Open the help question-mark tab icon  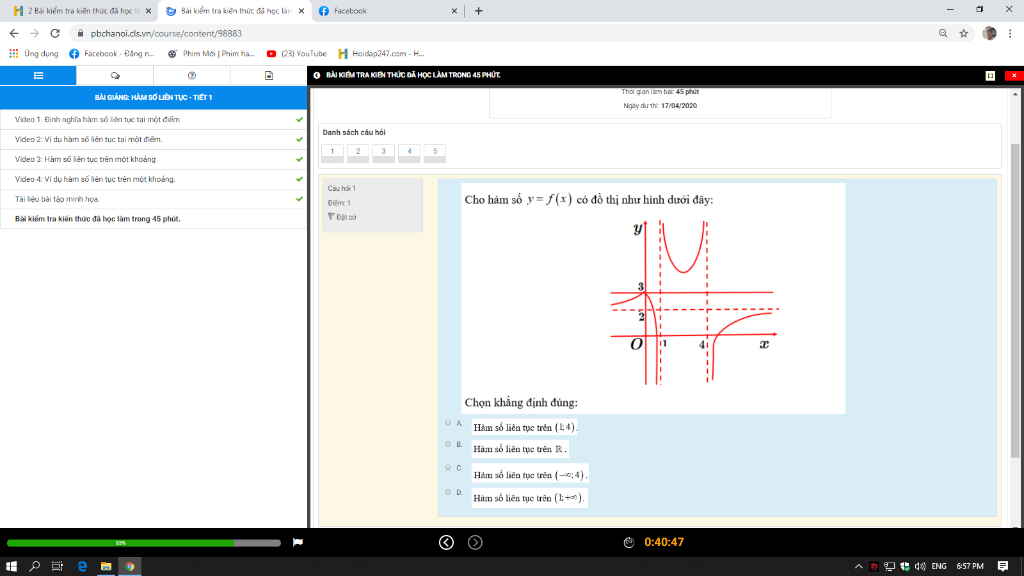coord(192,76)
